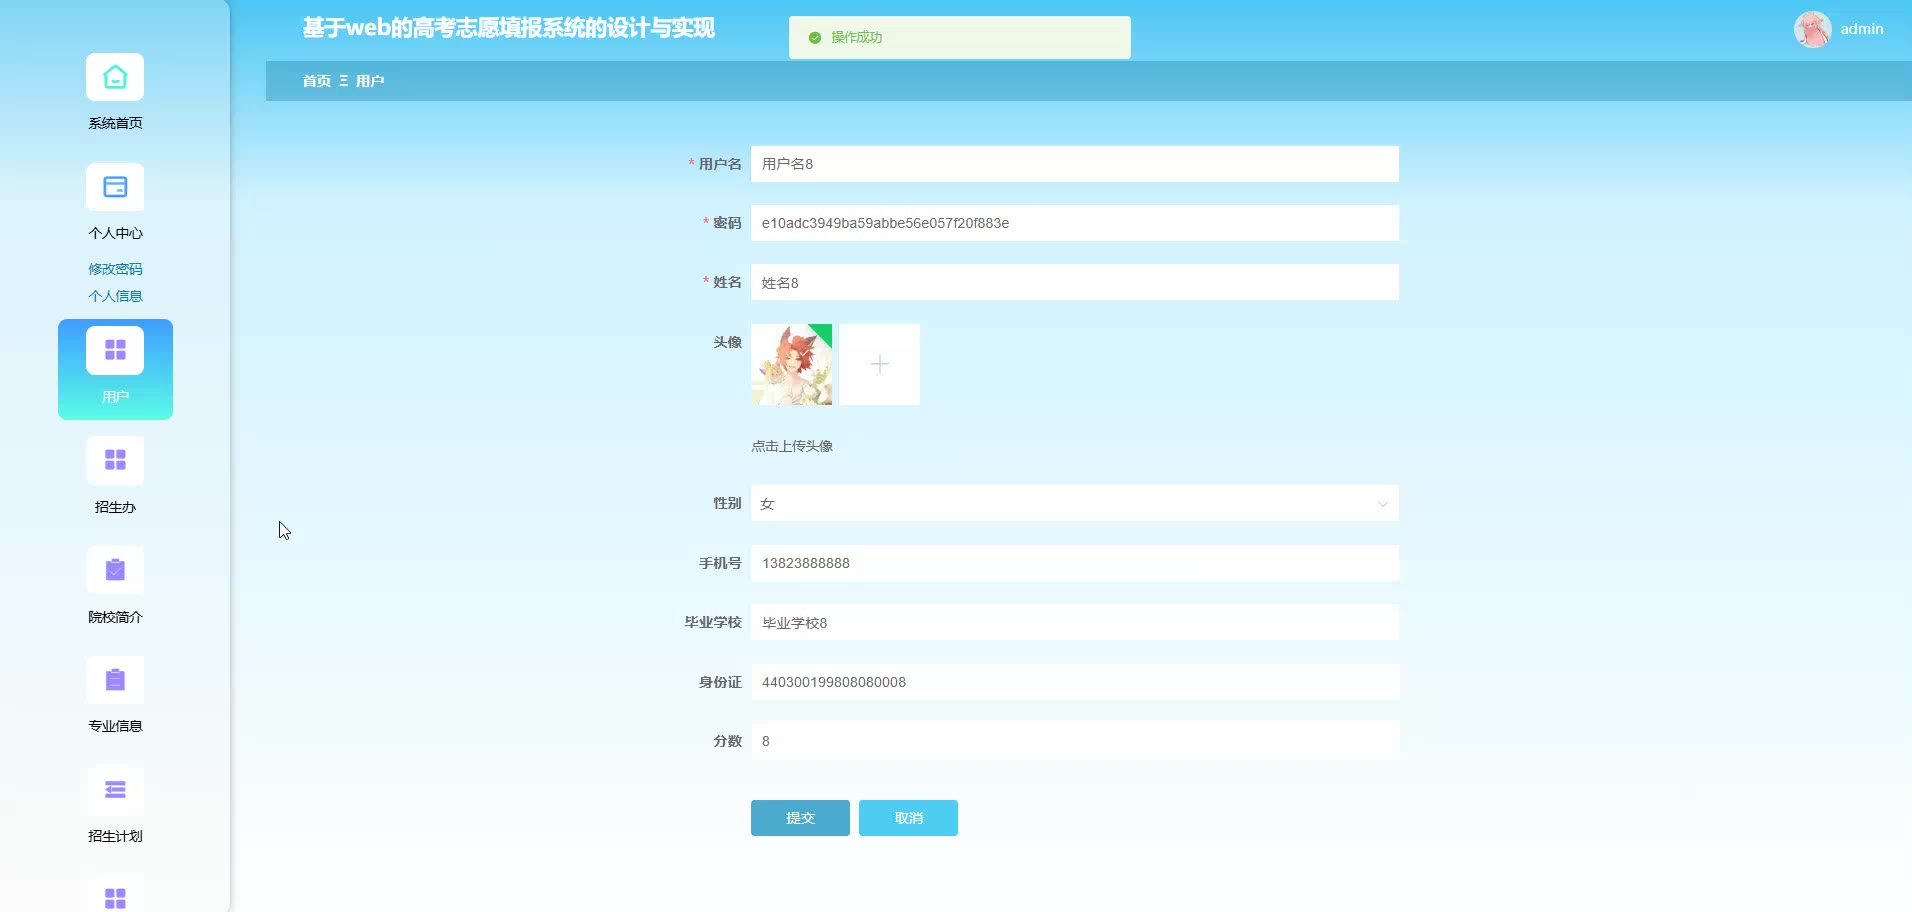Click the admin username text
1912x912 pixels.
1862,29
